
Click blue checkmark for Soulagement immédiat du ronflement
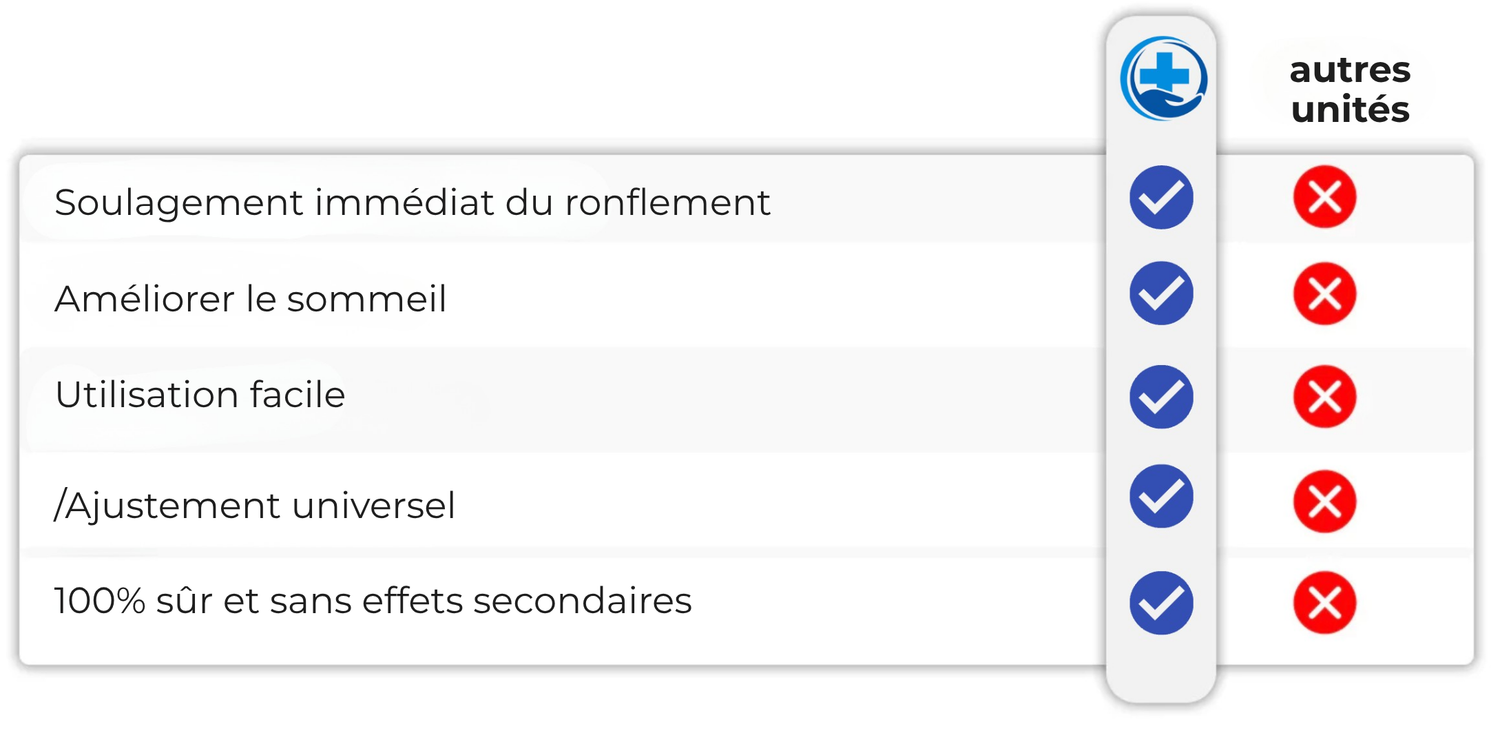tap(1161, 197)
